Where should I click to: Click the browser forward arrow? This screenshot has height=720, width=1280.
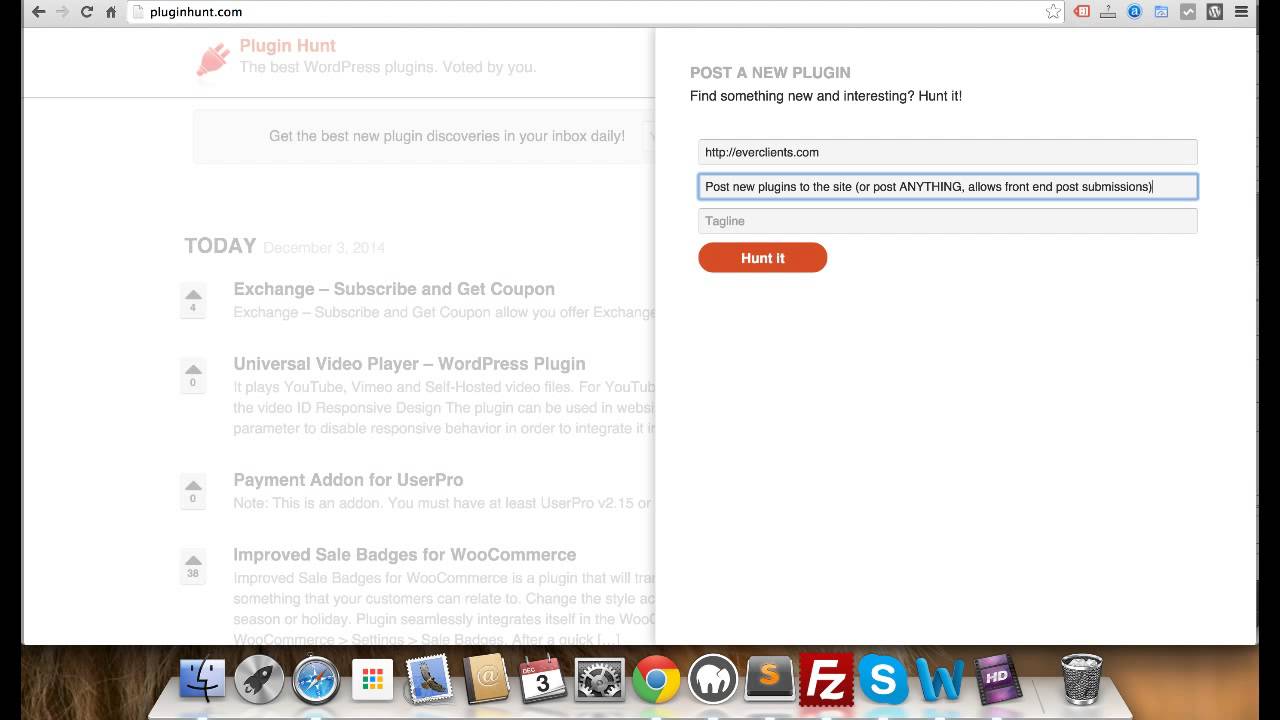tap(62, 12)
